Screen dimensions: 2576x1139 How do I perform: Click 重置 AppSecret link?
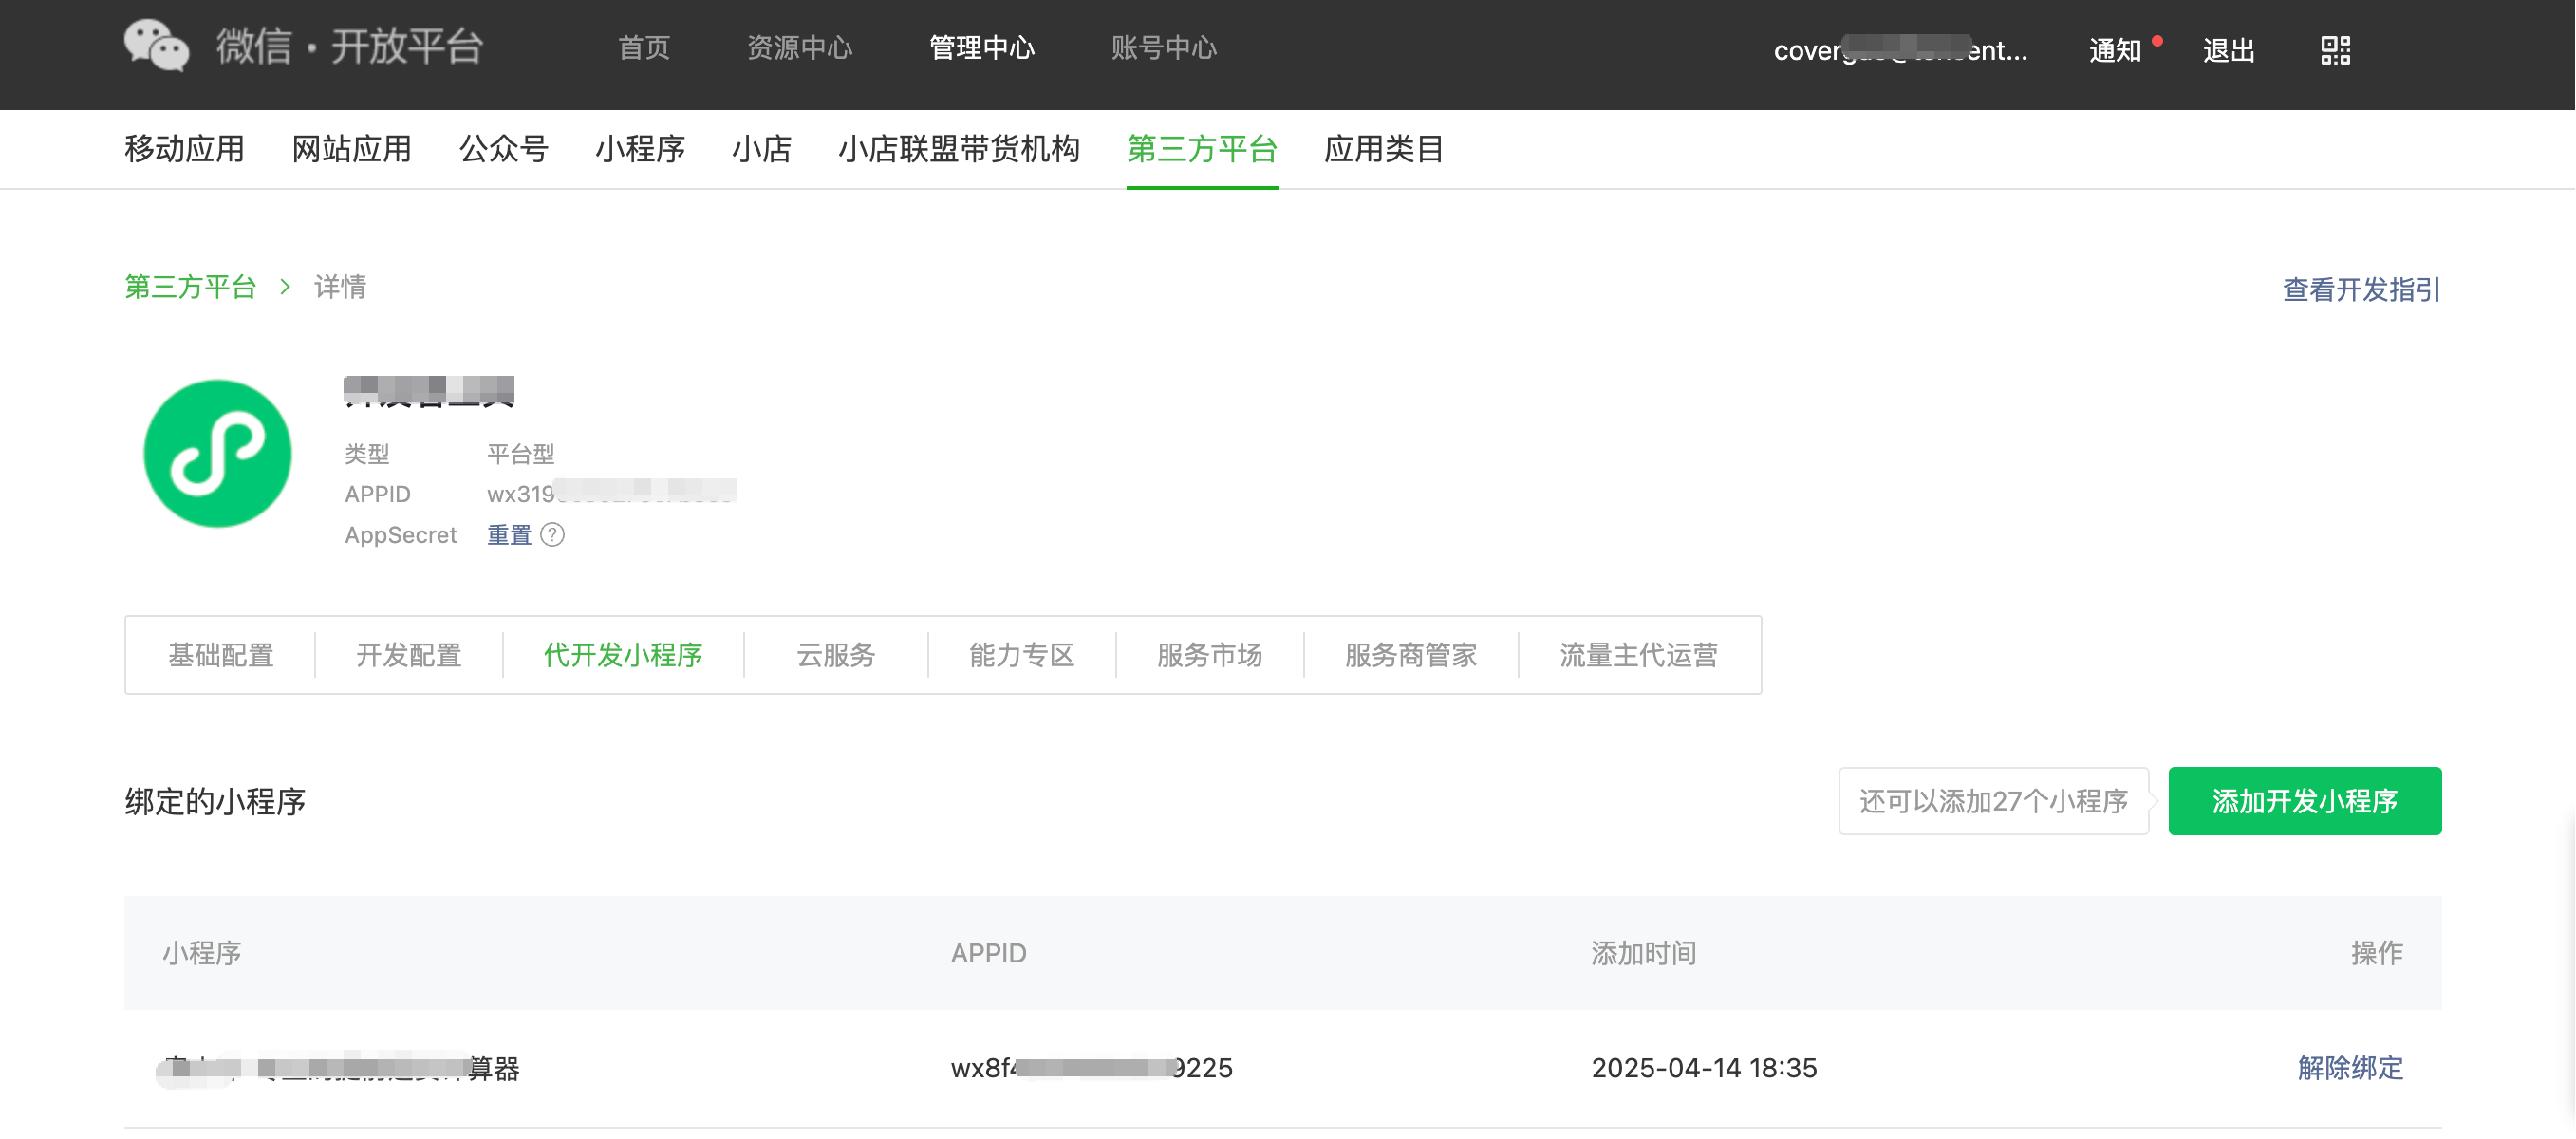[509, 535]
